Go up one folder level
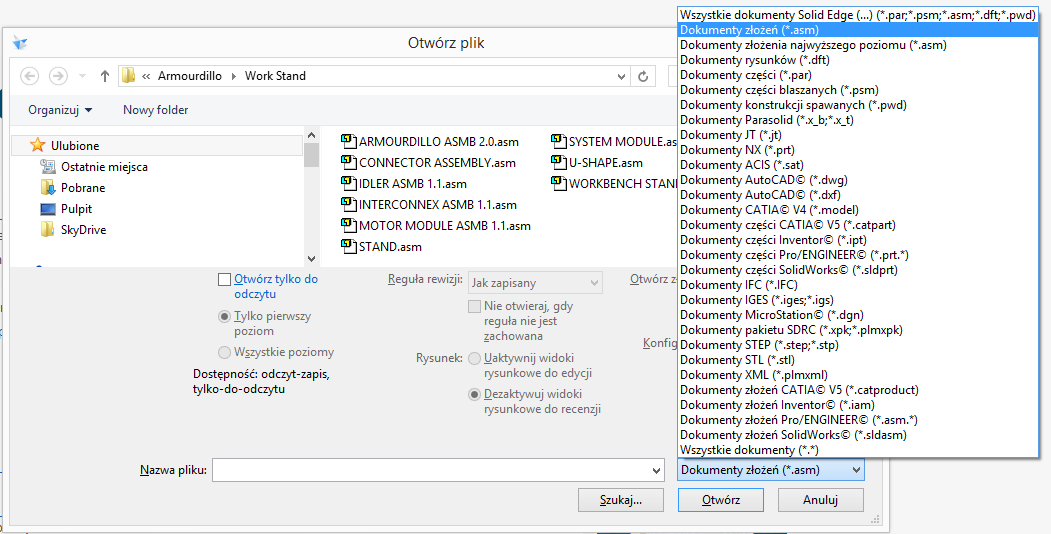Viewport: 1051px width, 534px height. (x=104, y=76)
